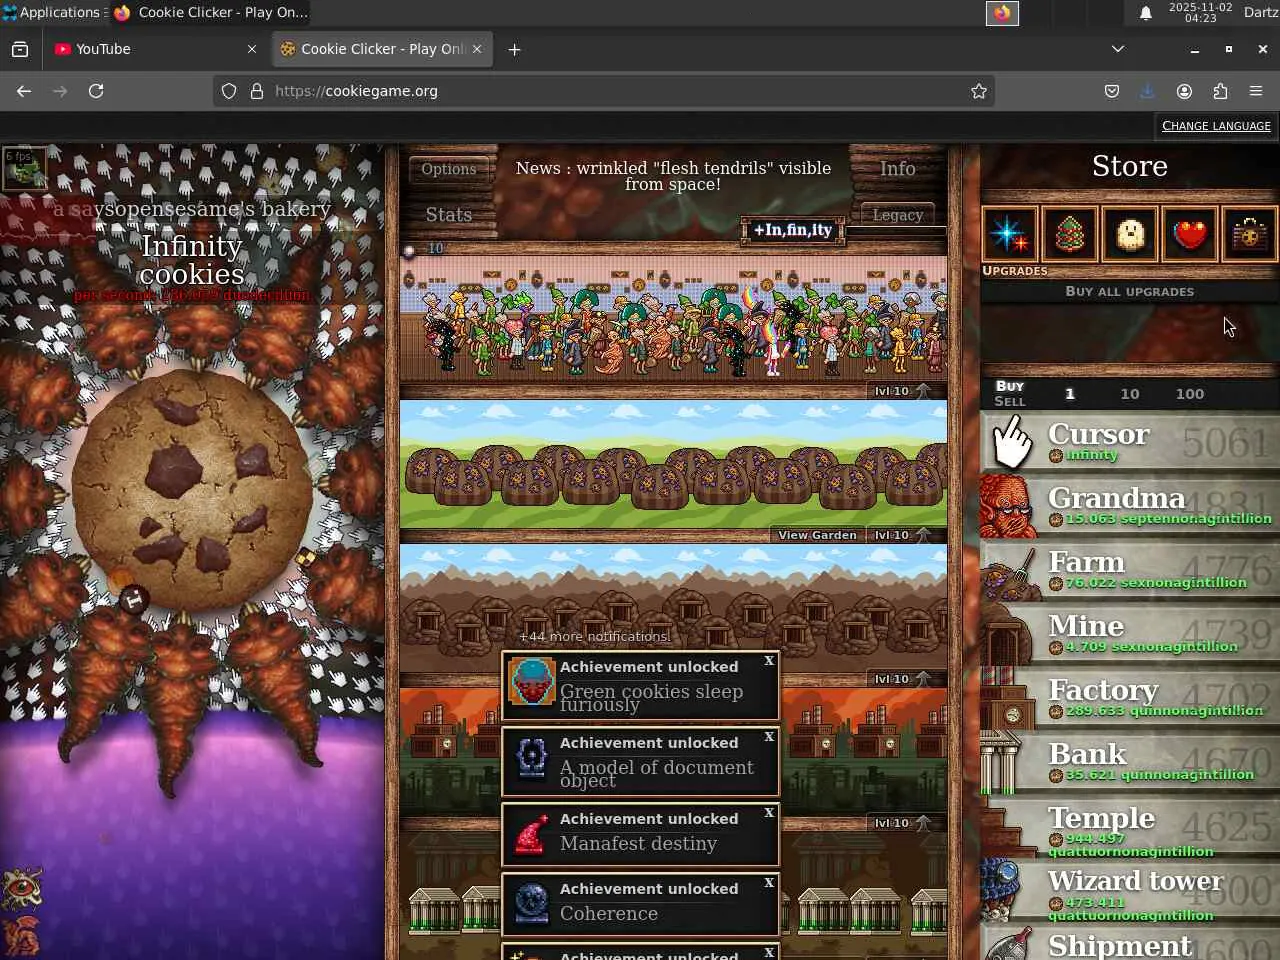Open the Firefox account icon
The height and width of the screenshot is (960, 1280).
1184,91
